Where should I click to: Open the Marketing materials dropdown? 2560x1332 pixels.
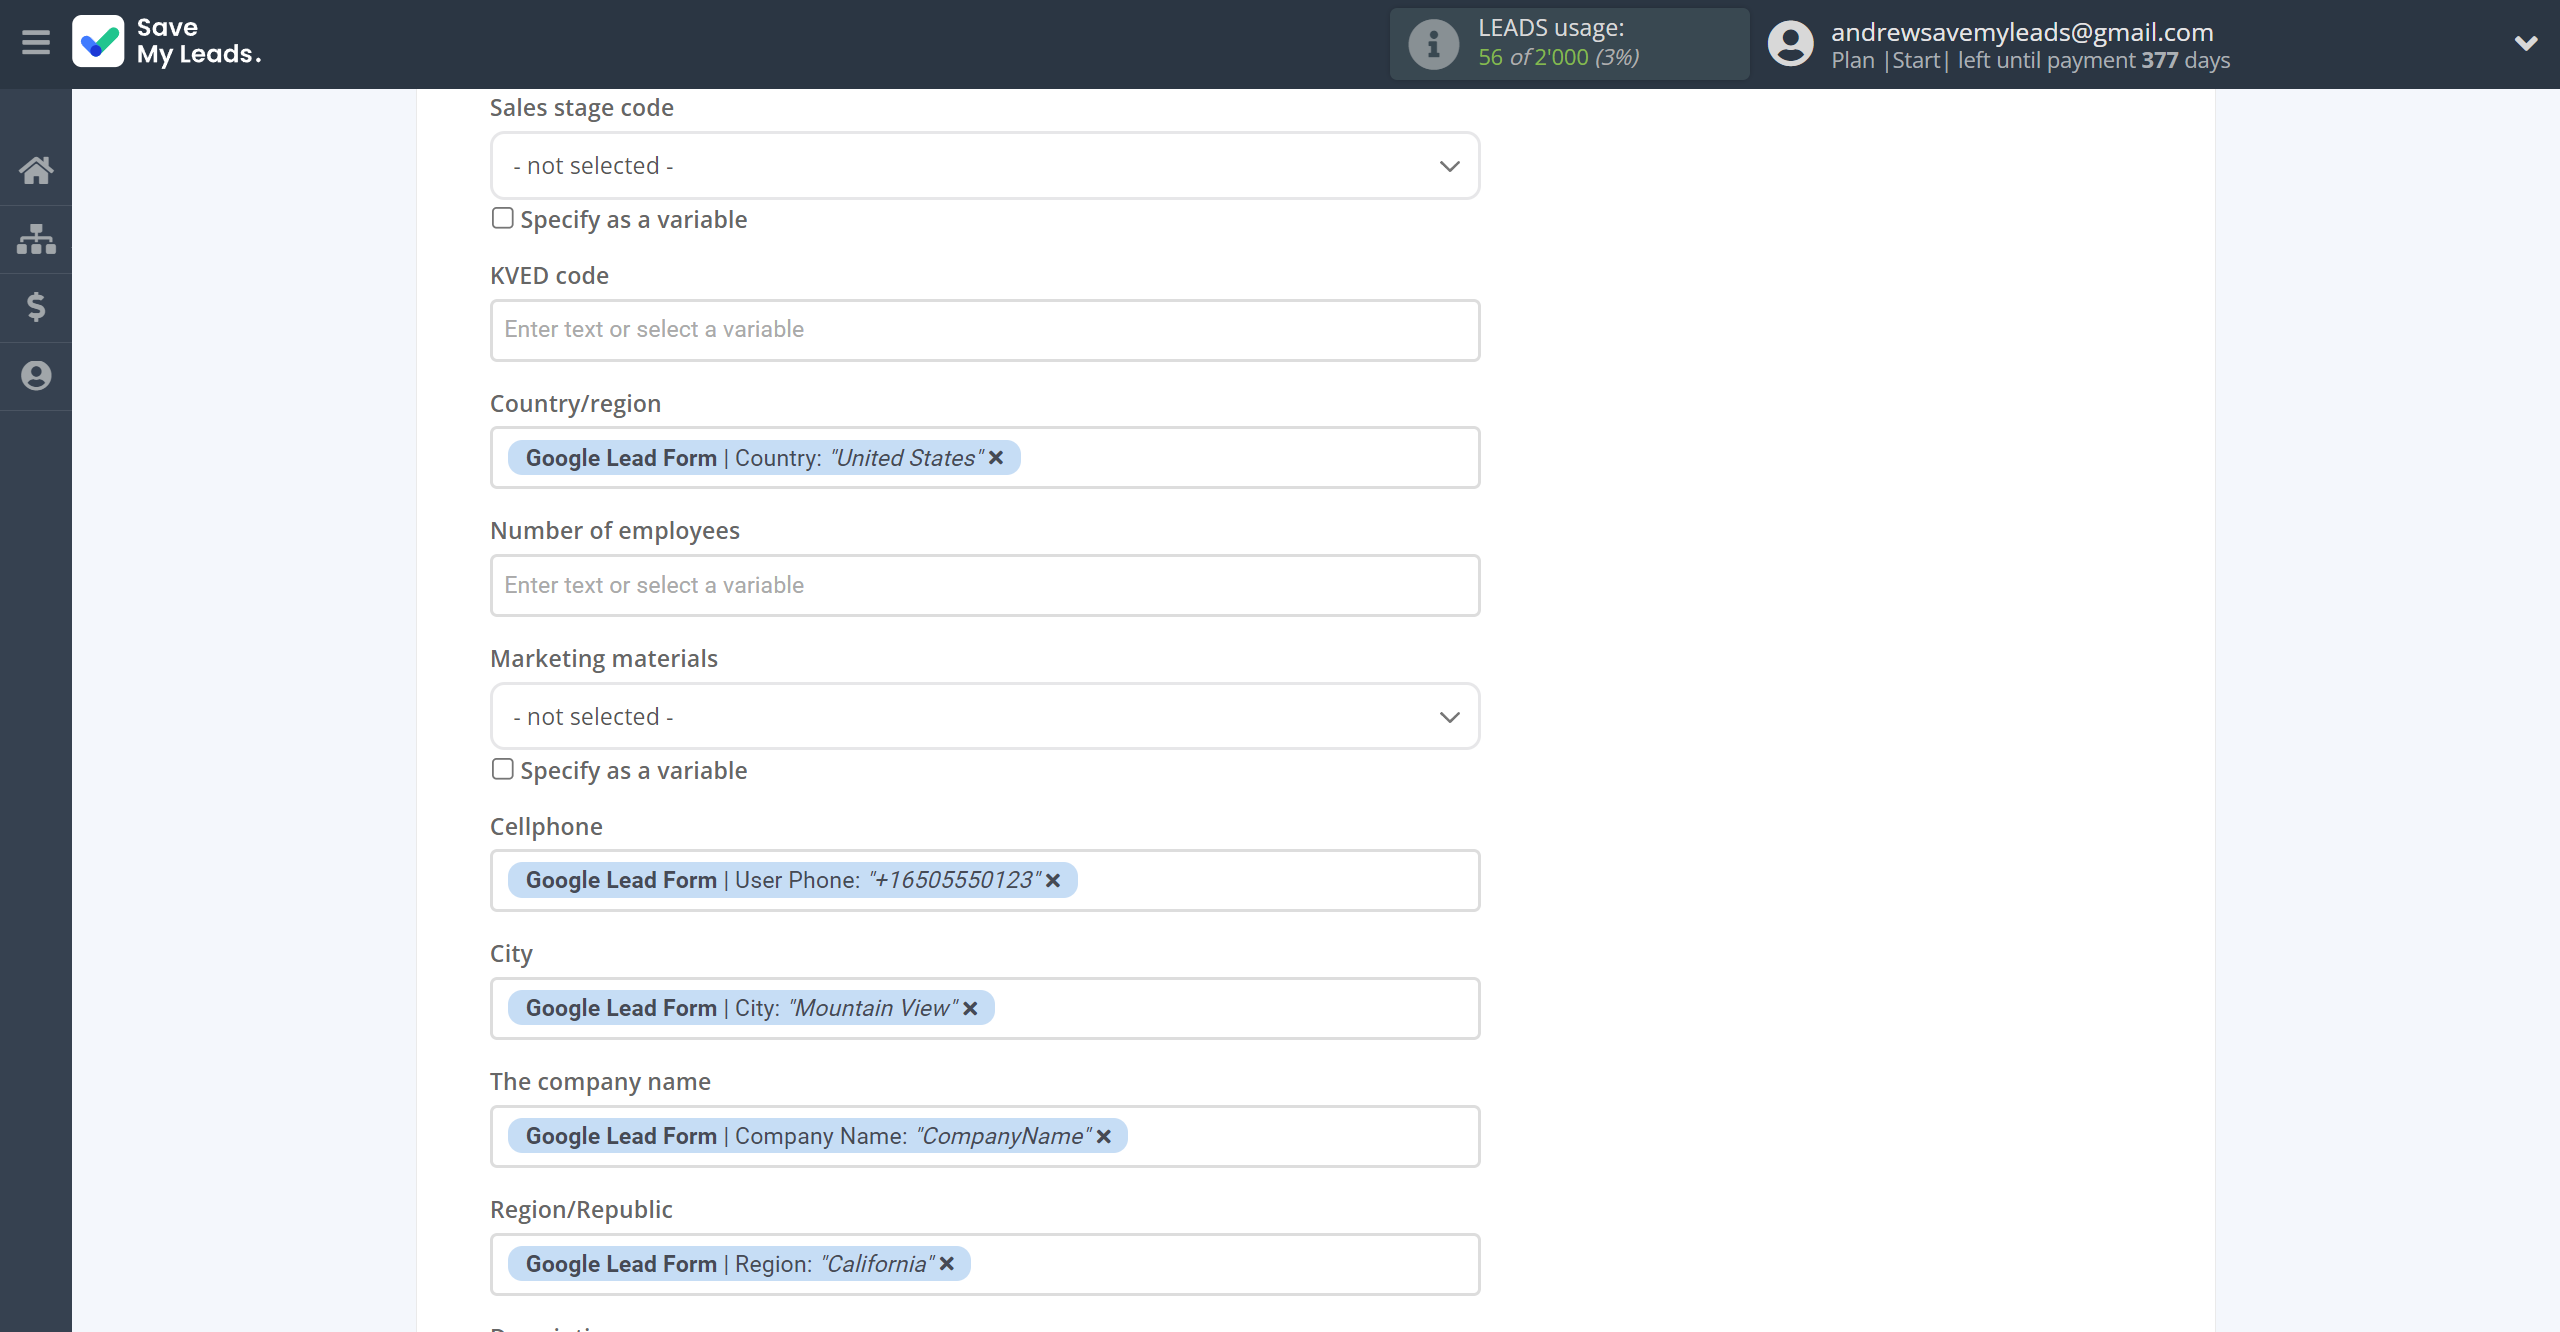tap(985, 717)
